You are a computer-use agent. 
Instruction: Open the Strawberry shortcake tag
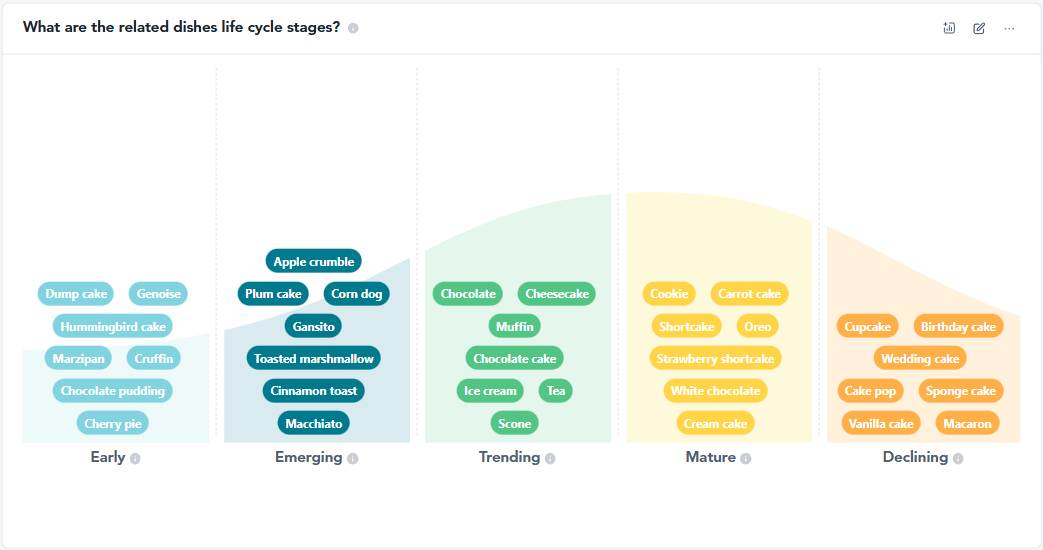(x=715, y=358)
